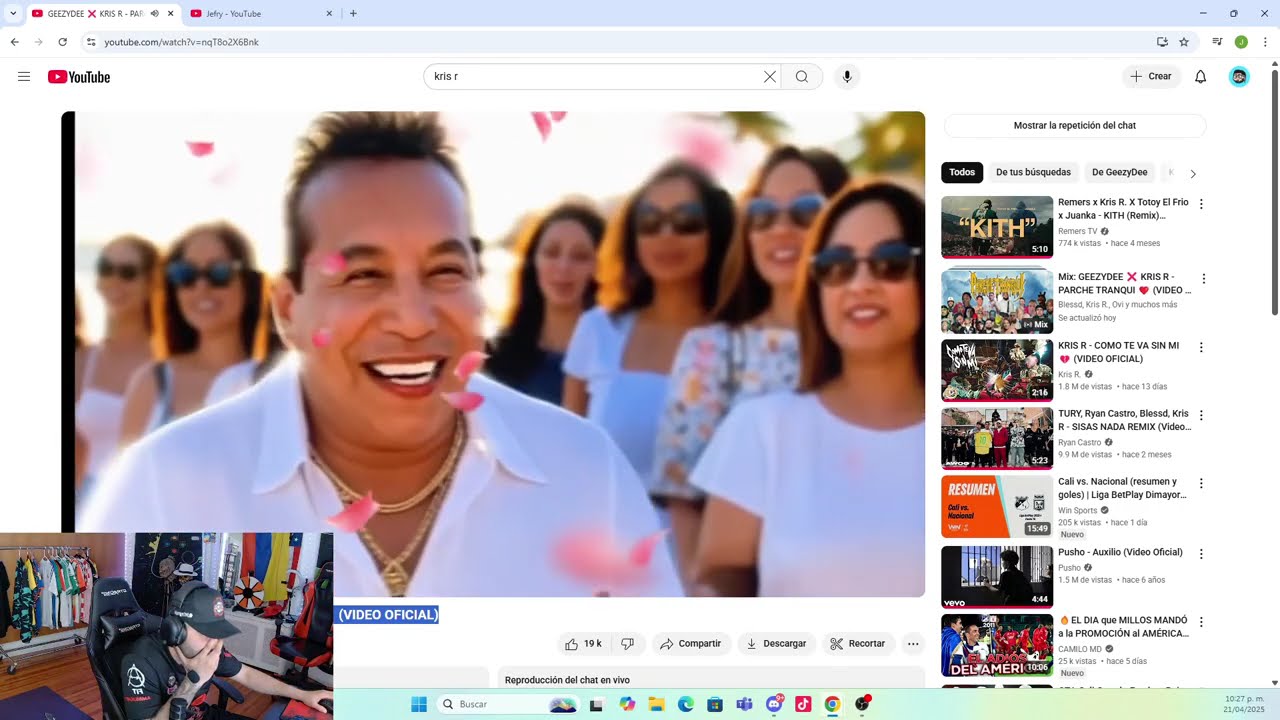This screenshot has height=720, width=1280.
Task: Open OBS Studio from the taskbar
Action: point(862,704)
